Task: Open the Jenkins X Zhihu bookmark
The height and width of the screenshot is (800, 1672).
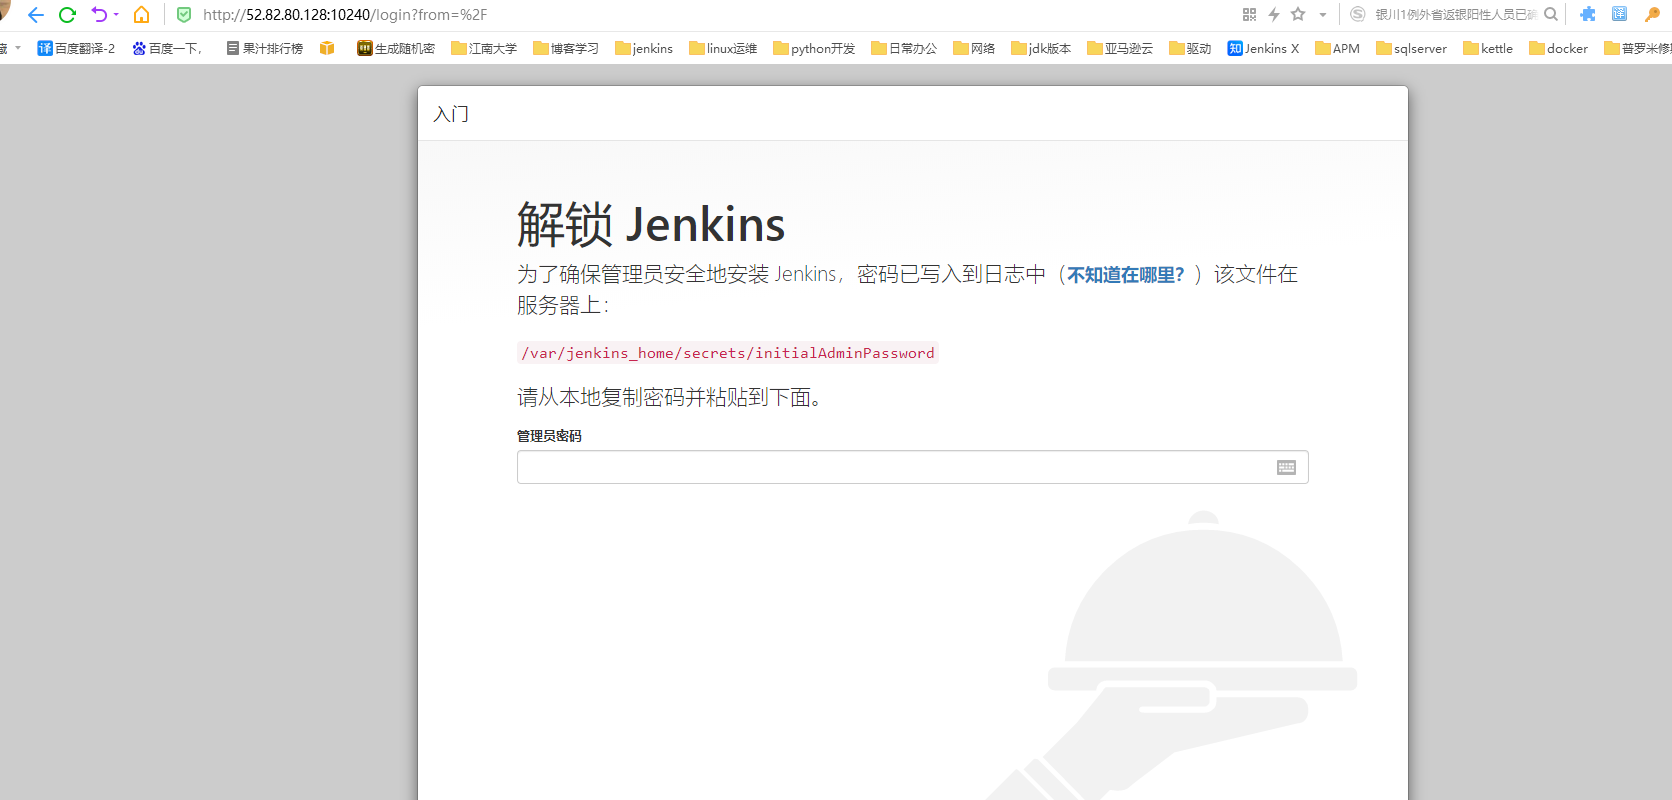Action: click(x=1264, y=48)
